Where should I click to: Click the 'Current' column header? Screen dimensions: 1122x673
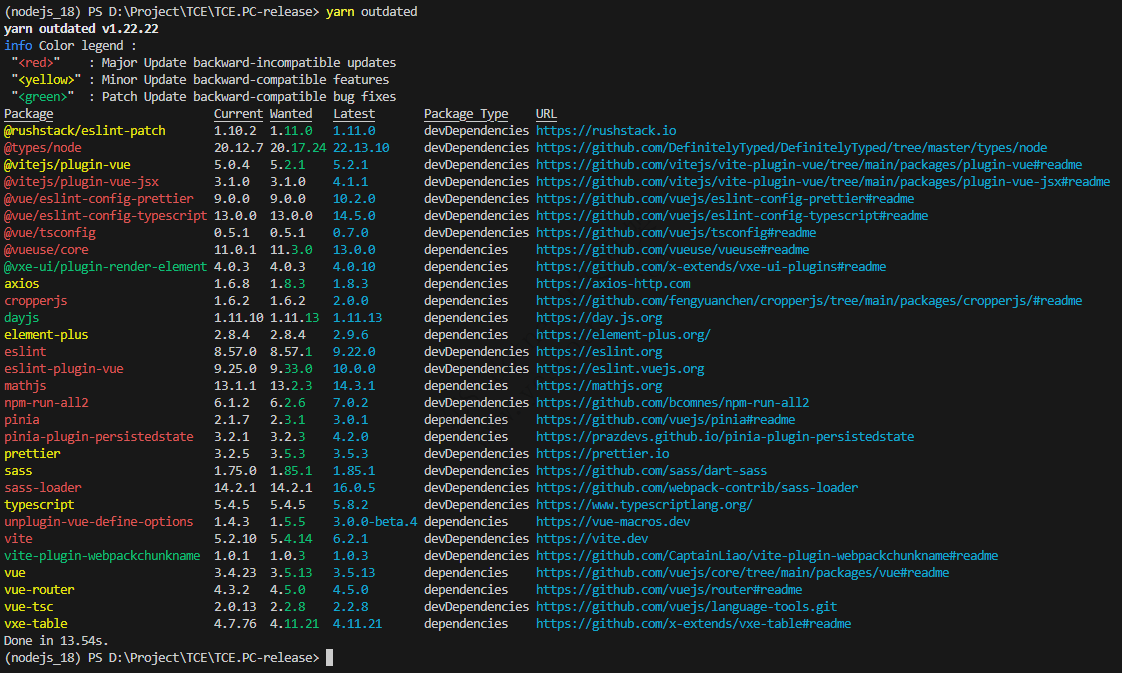[238, 114]
